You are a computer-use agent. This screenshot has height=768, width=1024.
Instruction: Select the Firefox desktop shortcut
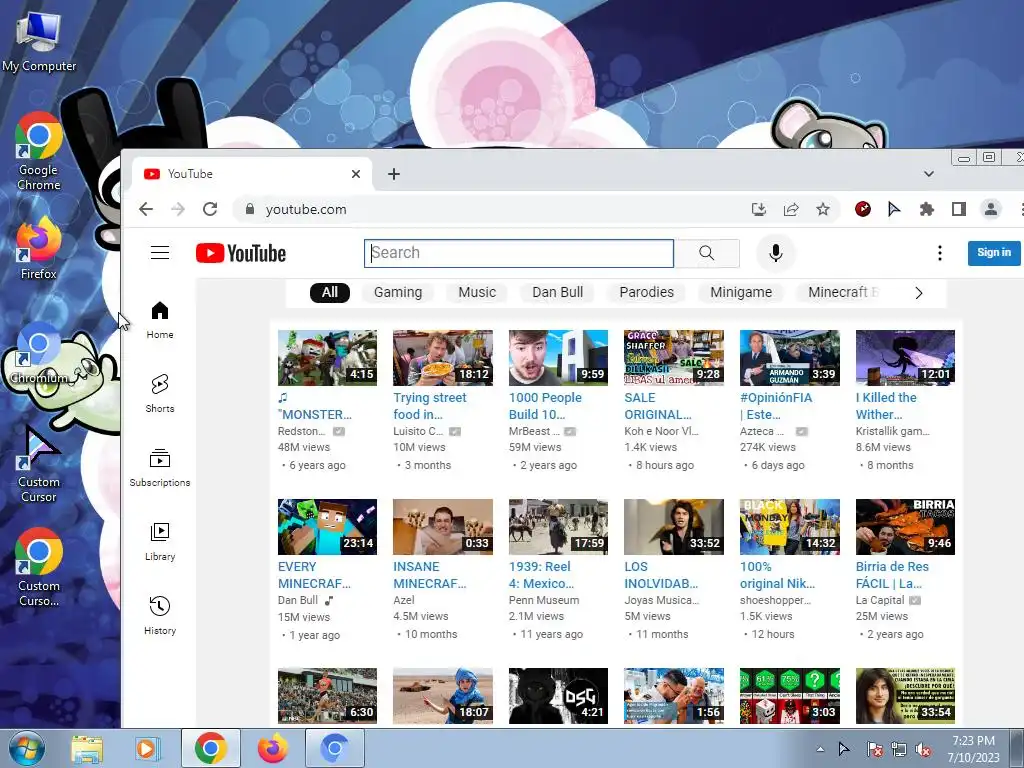coord(39,248)
